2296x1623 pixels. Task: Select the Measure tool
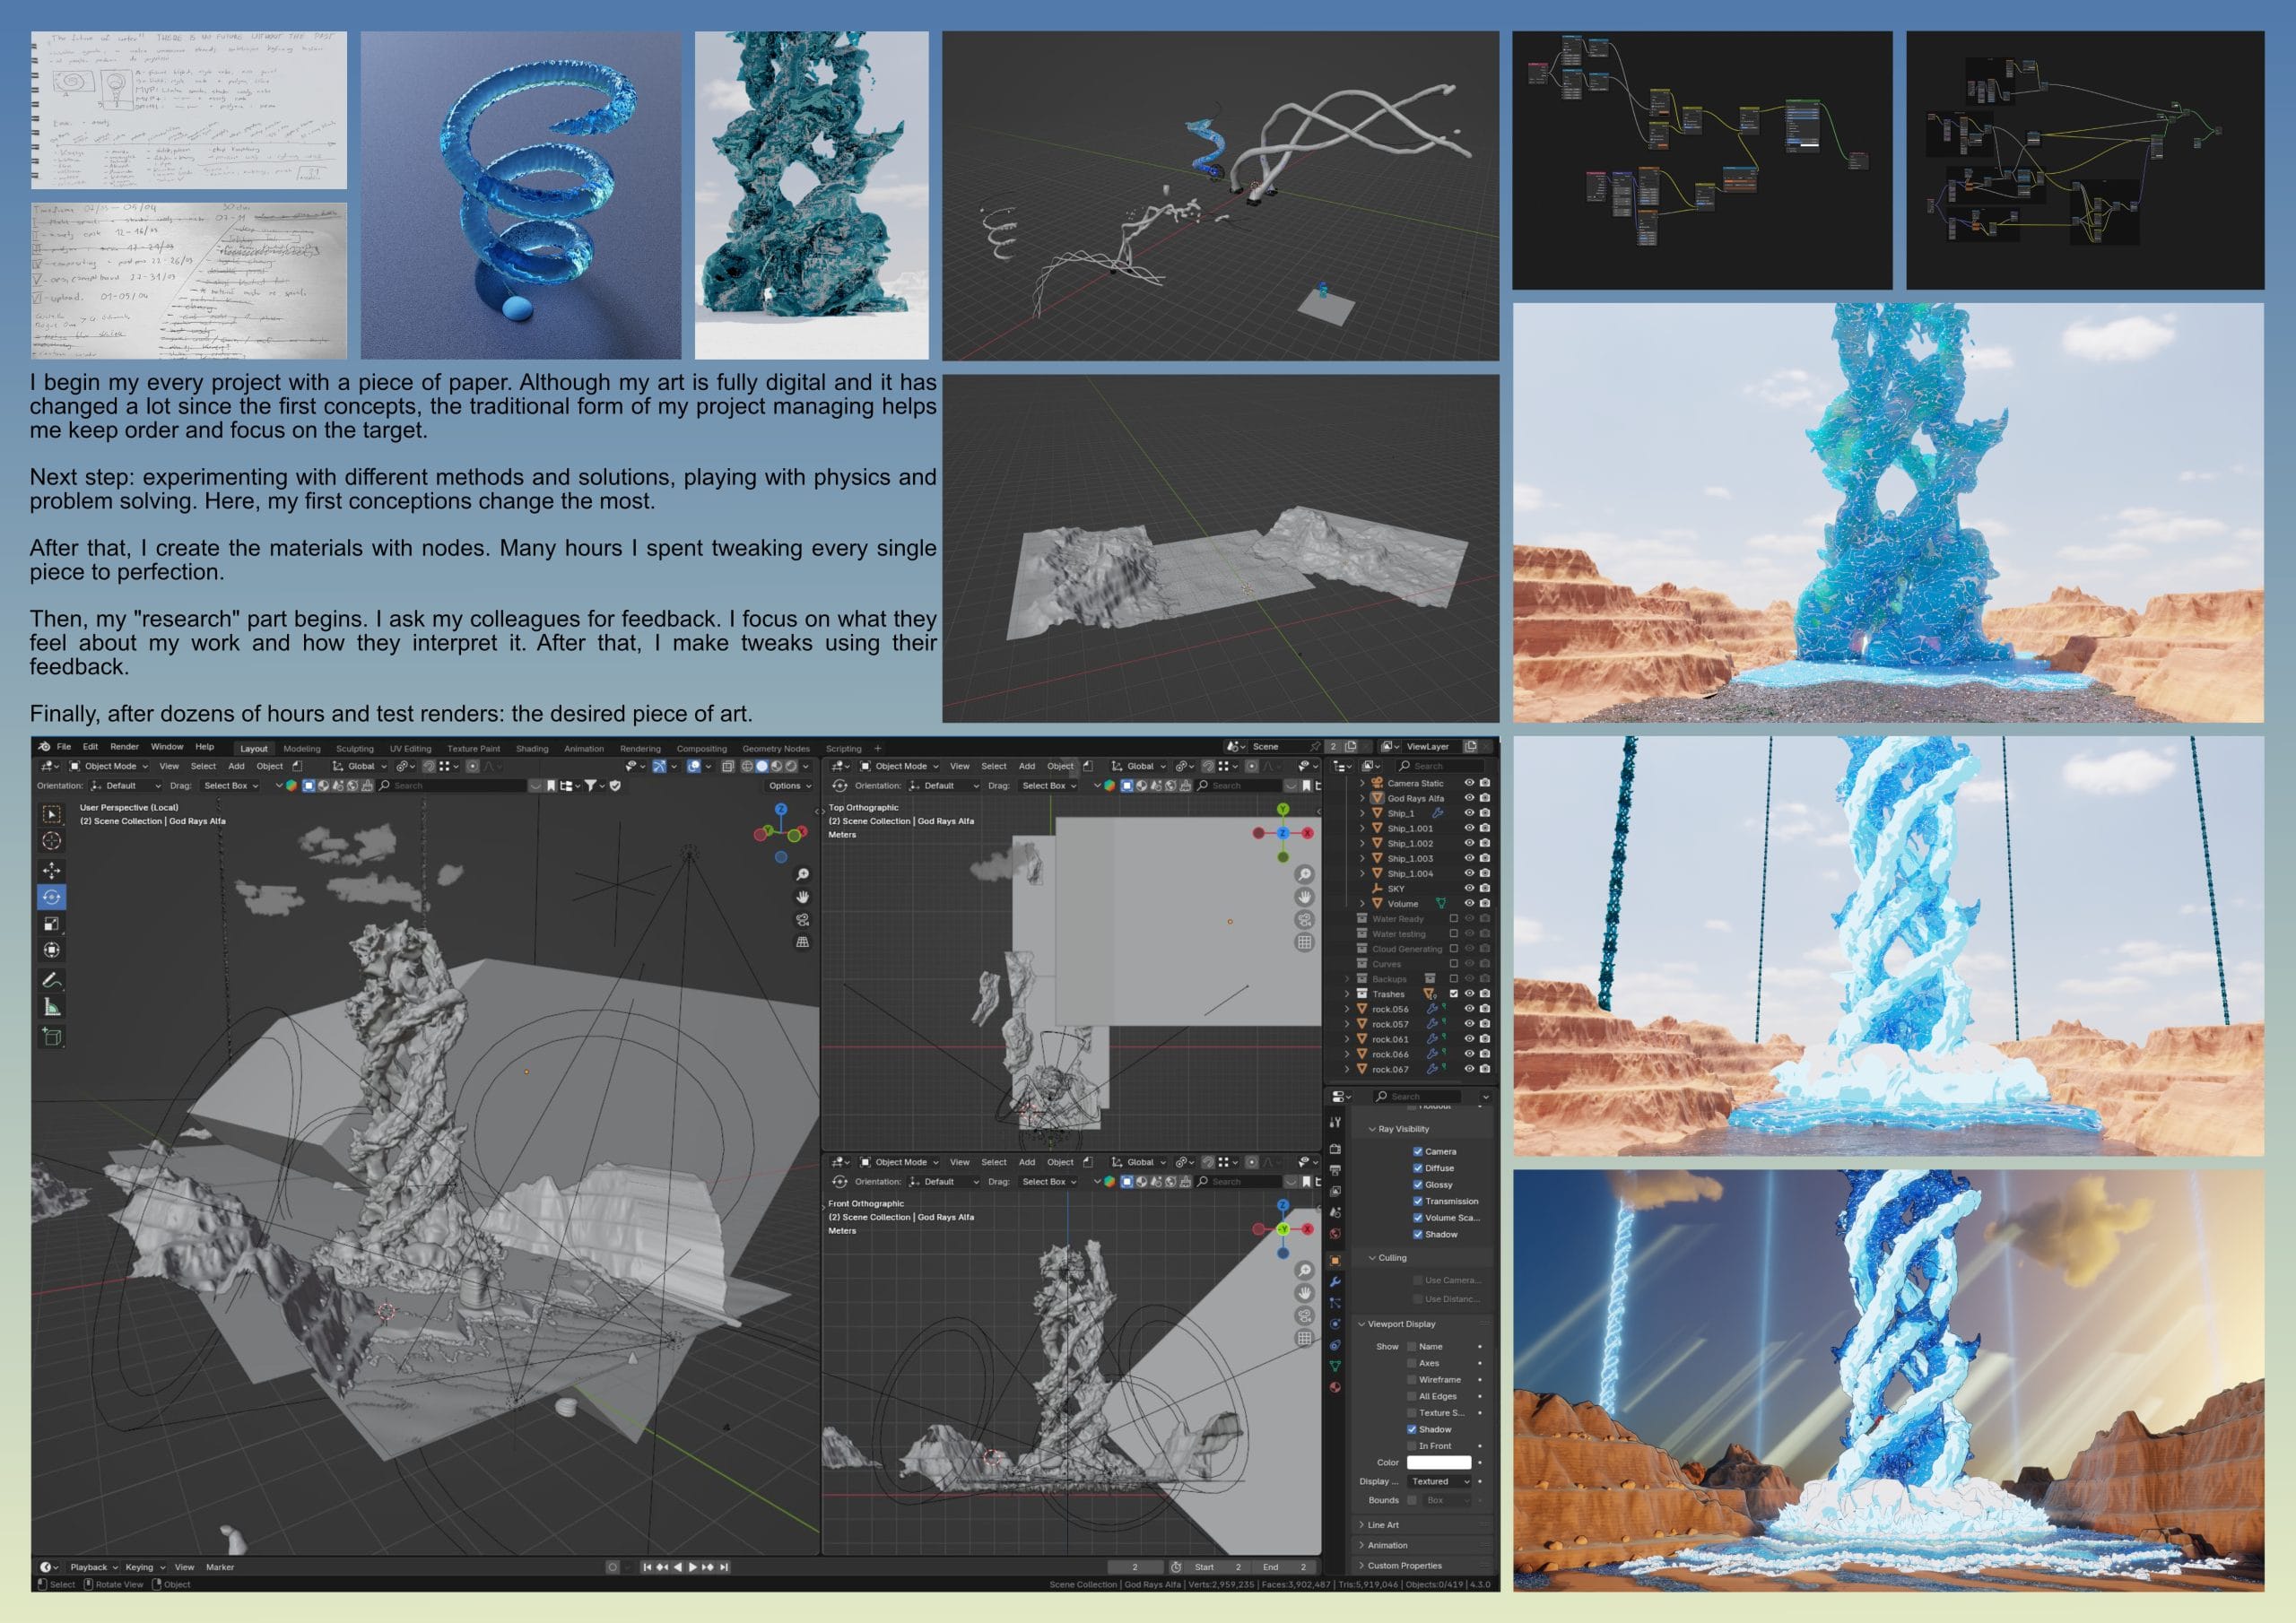52,1008
